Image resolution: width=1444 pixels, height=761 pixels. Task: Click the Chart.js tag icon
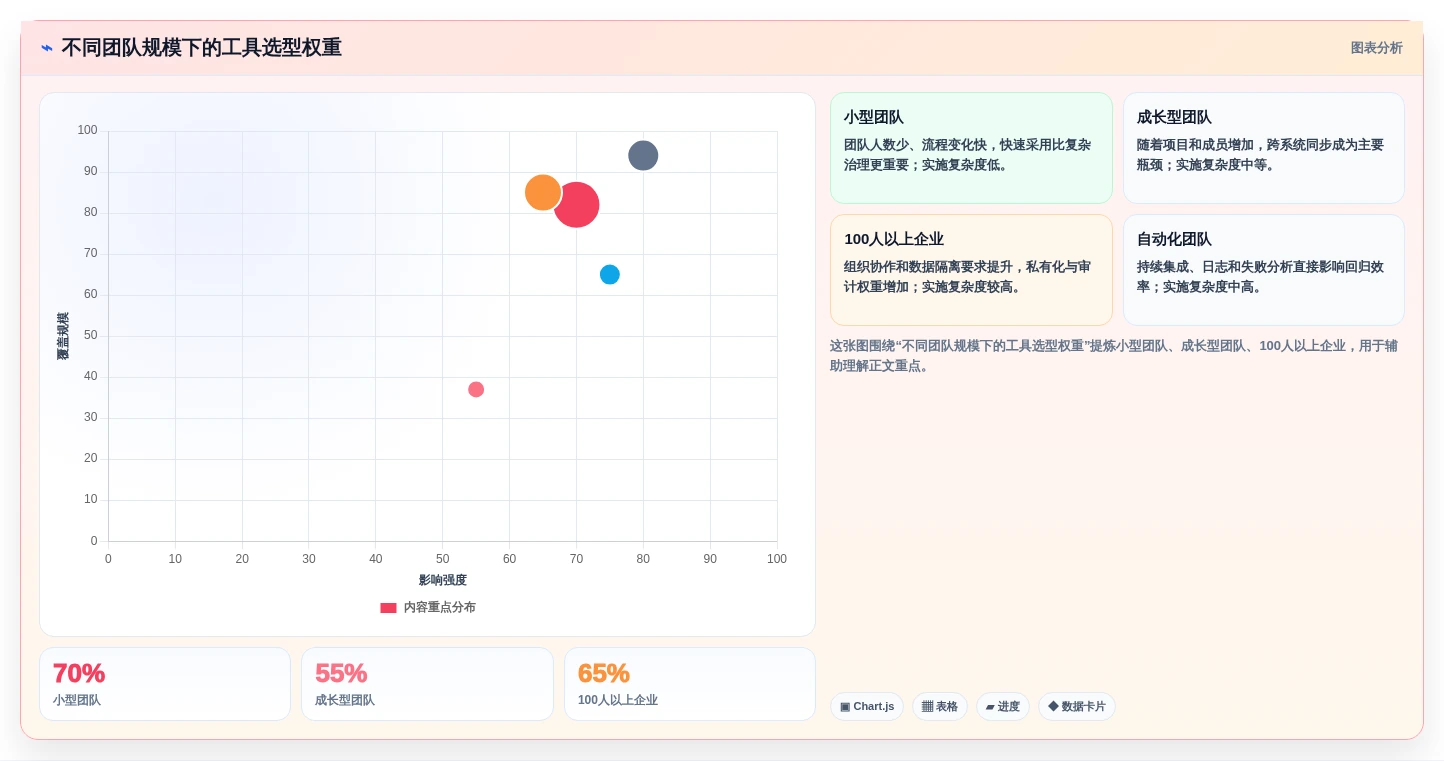pyautogui.click(x=845, y=707)
